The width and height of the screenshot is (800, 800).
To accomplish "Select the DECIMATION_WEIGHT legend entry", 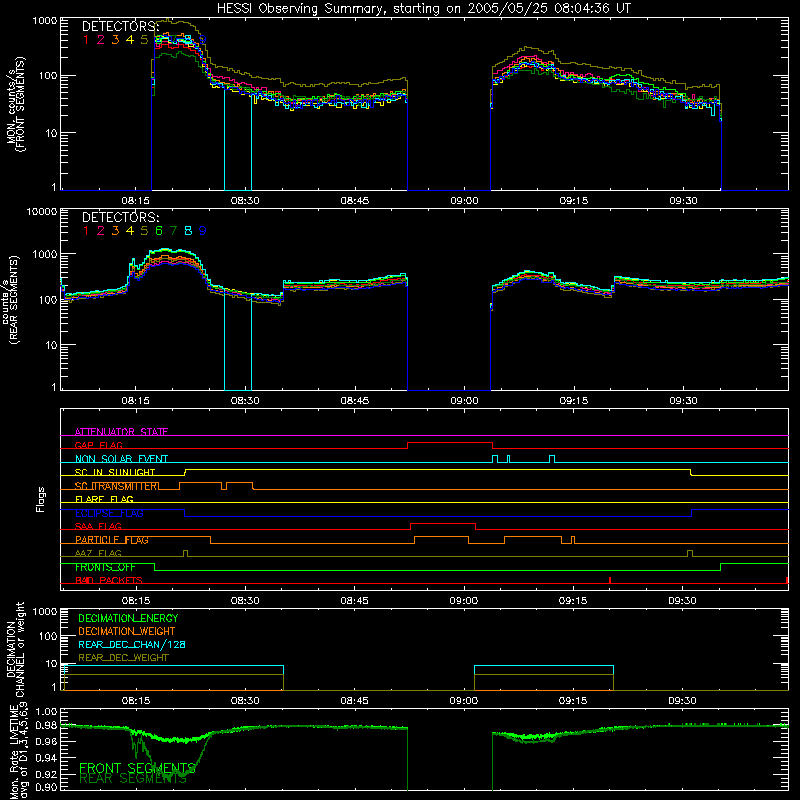I will tap(127, 631).
